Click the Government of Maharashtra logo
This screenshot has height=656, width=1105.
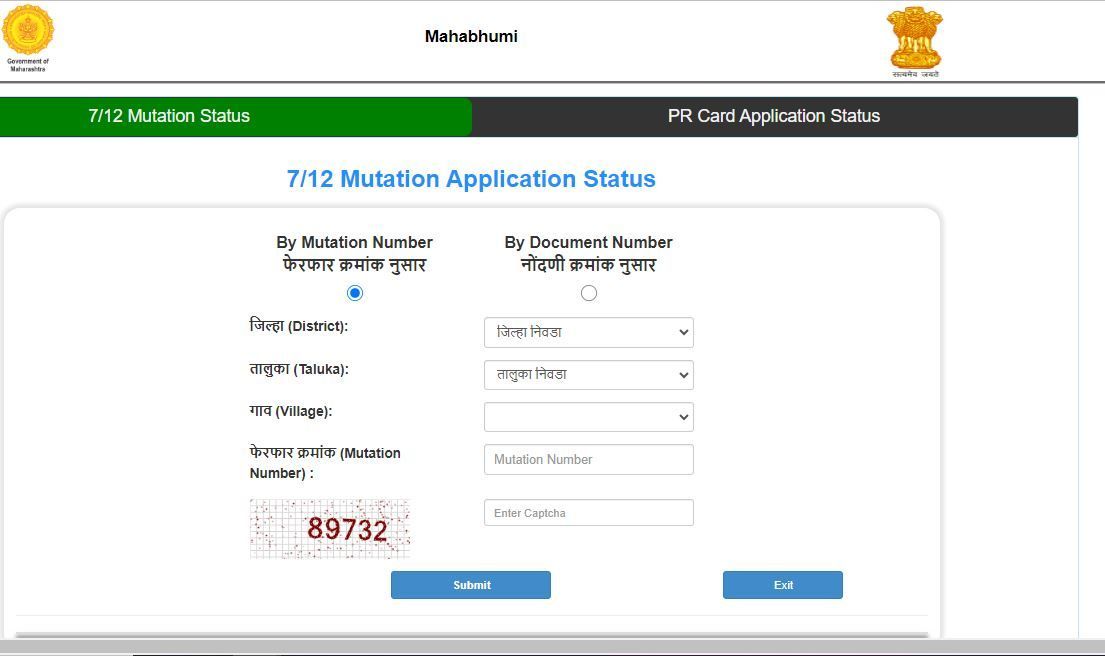28,37
